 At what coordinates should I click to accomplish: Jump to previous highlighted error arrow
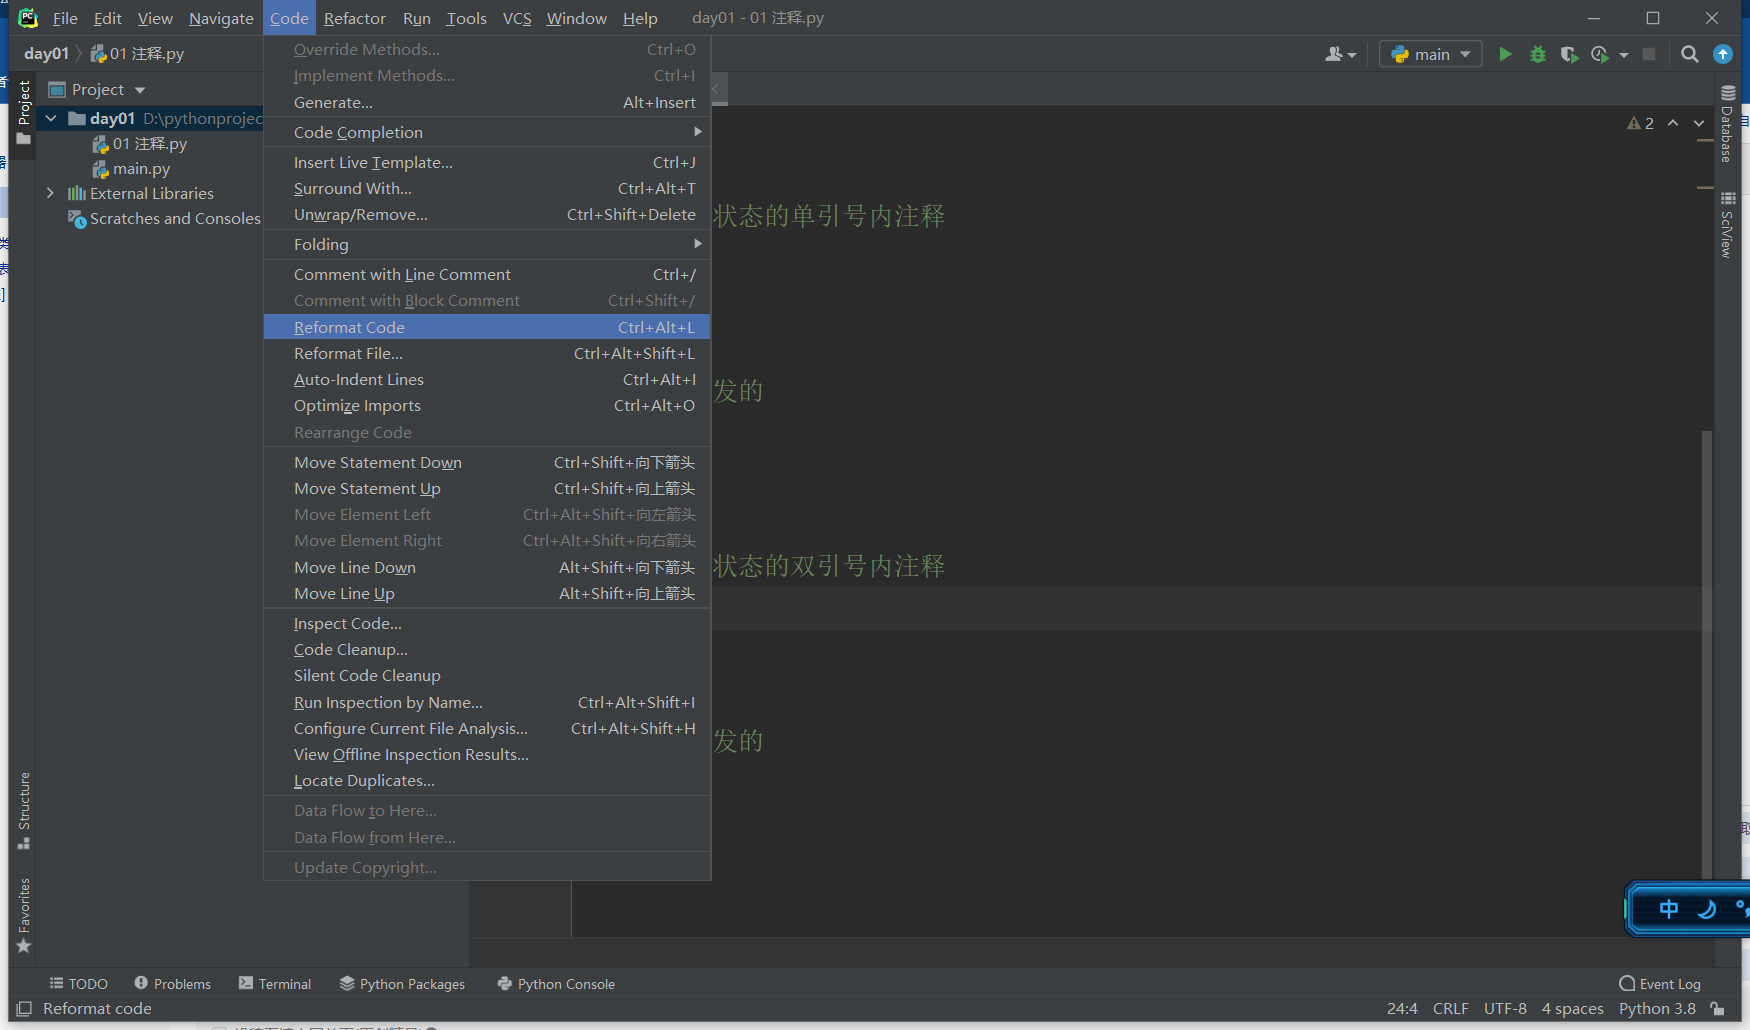tap(1673, 123)
